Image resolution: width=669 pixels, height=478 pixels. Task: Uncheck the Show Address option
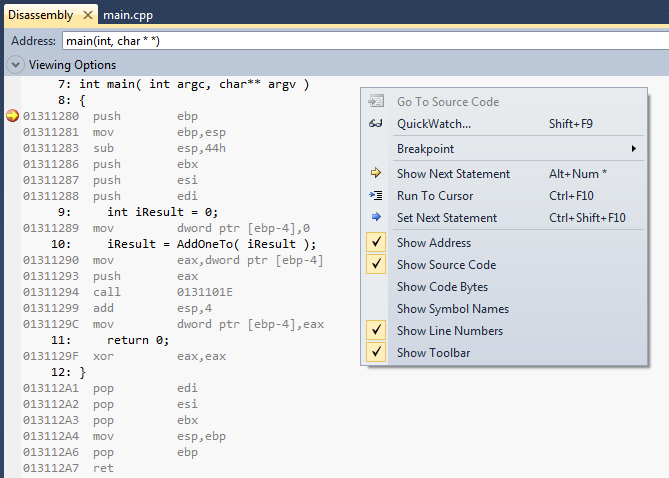pos(433,243)
